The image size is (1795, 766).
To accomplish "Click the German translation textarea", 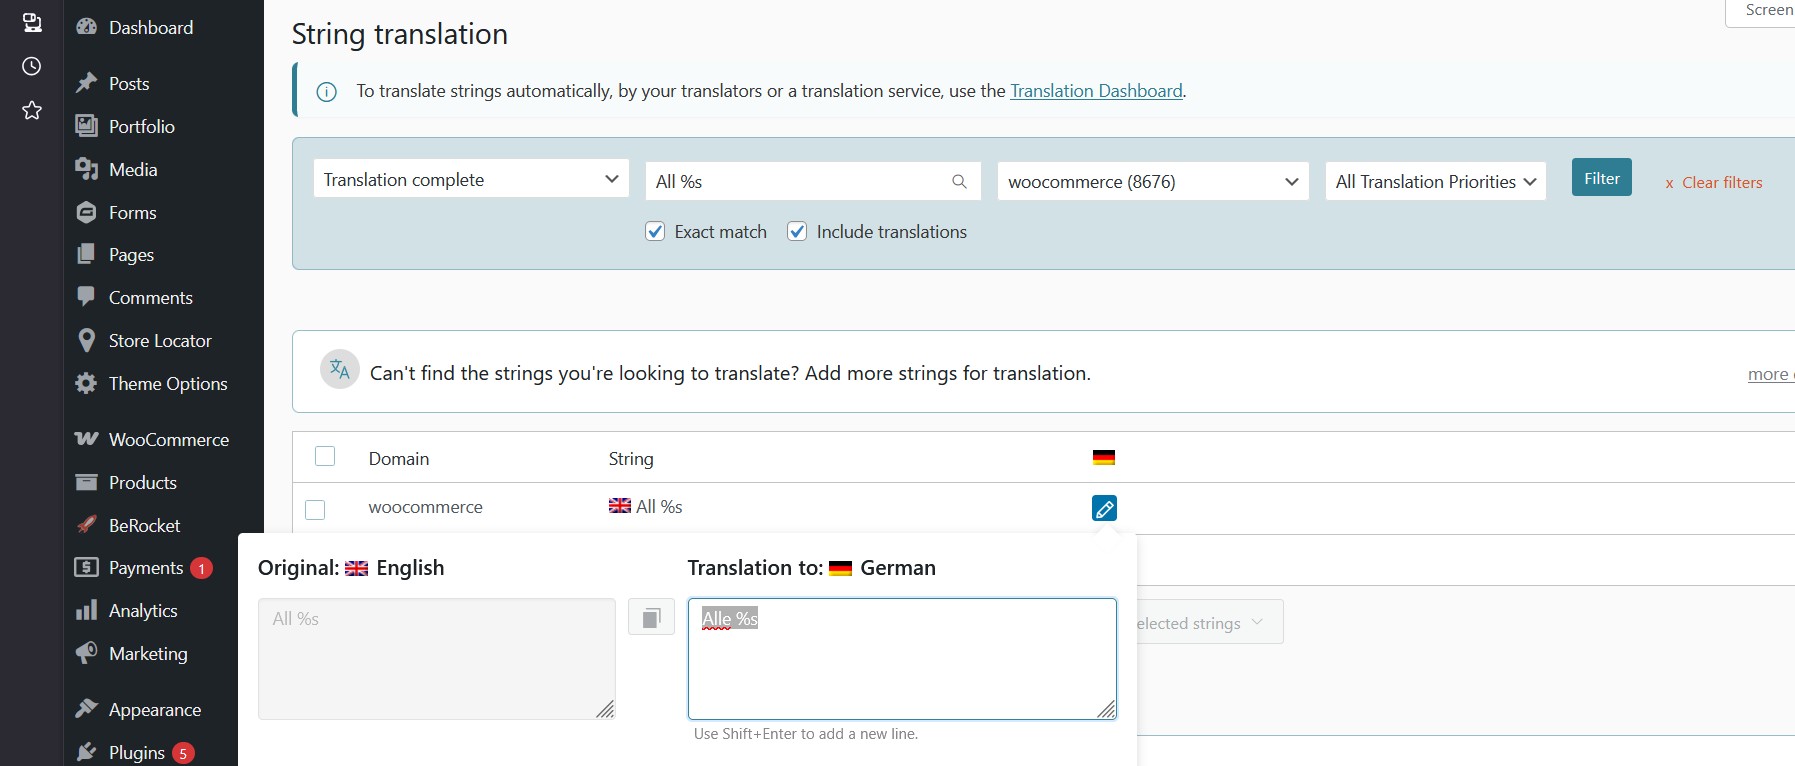I will pos(902,659).
